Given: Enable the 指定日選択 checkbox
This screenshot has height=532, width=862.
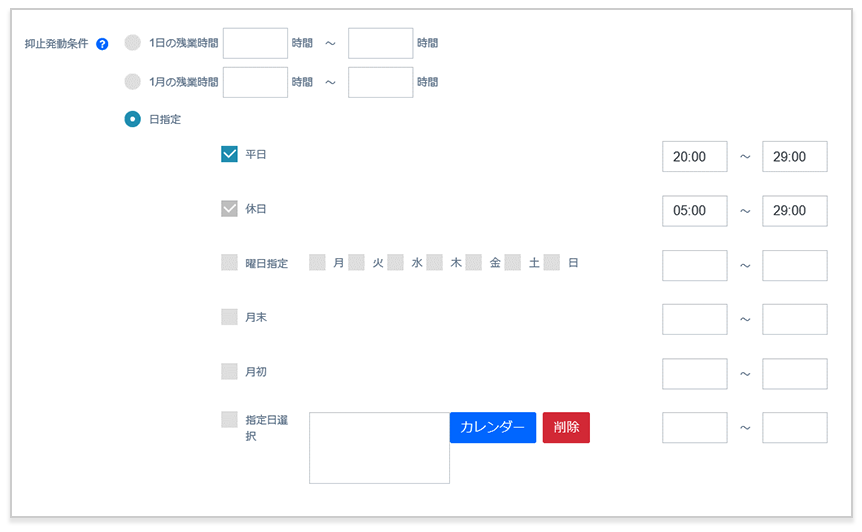Looking at the screenshot, I should 229,420.
